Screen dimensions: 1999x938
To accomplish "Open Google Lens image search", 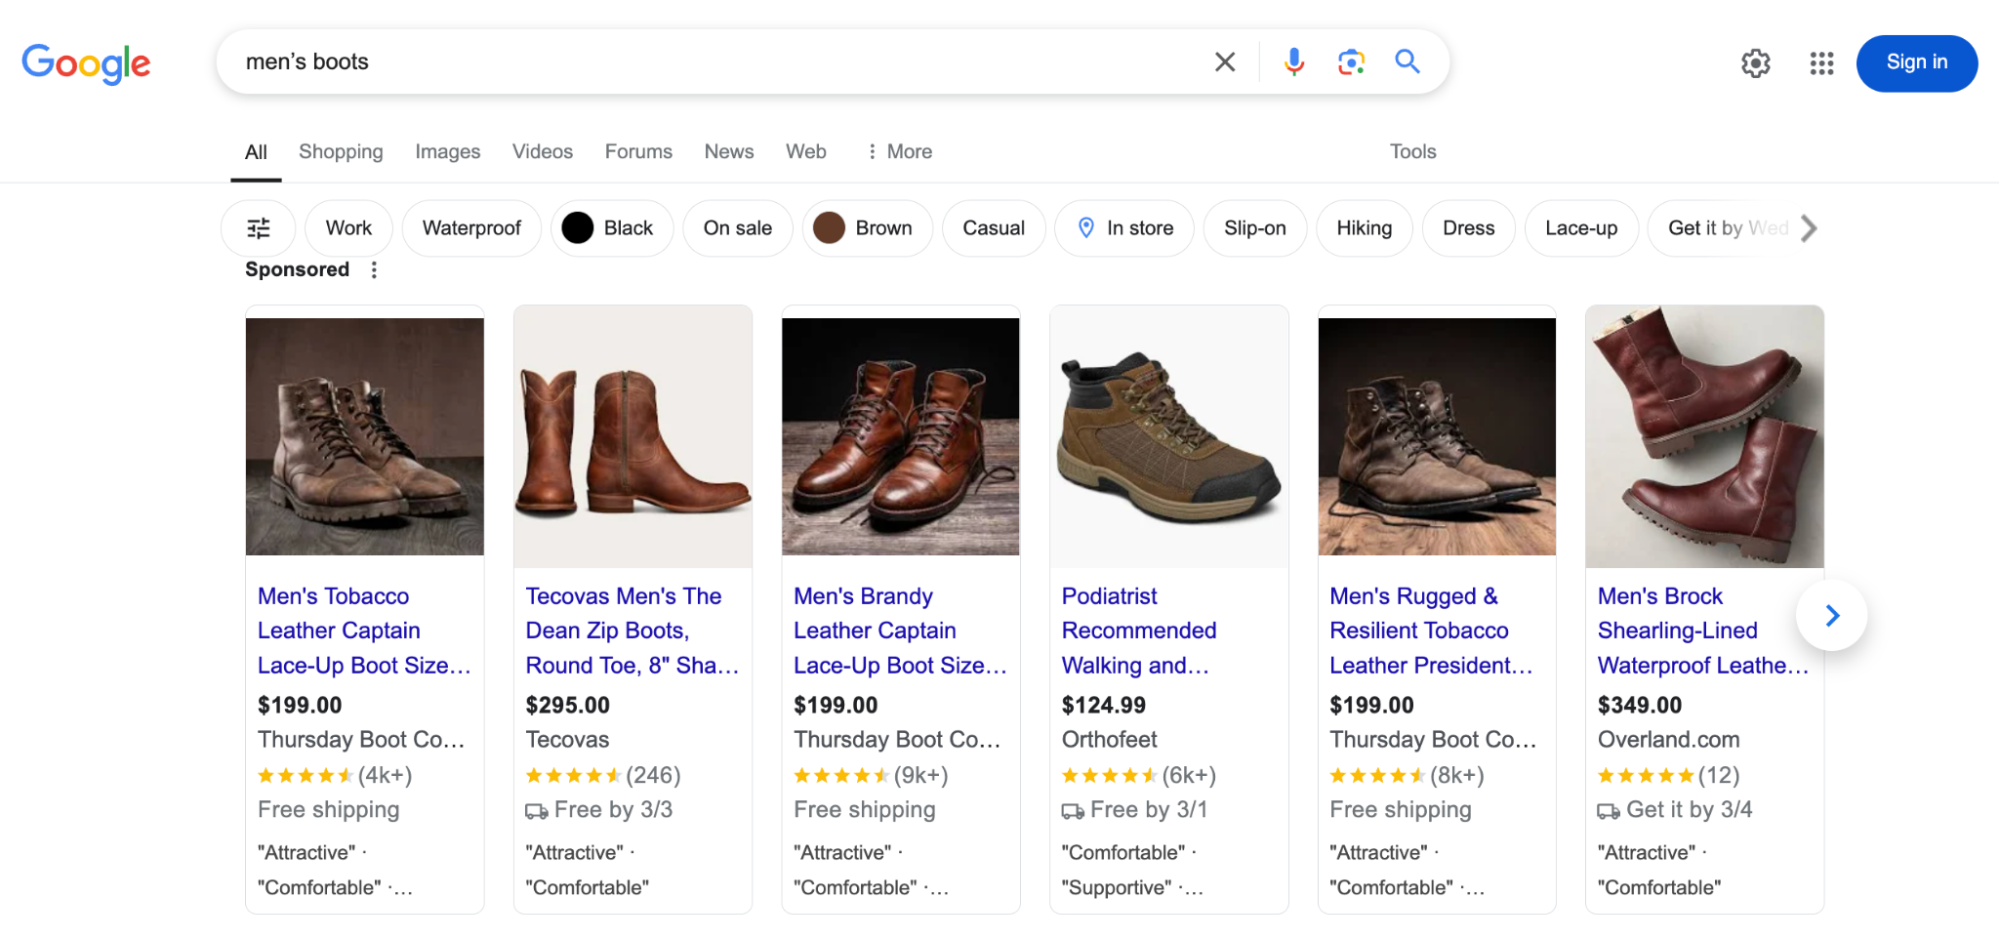I will coord(1350,61).
